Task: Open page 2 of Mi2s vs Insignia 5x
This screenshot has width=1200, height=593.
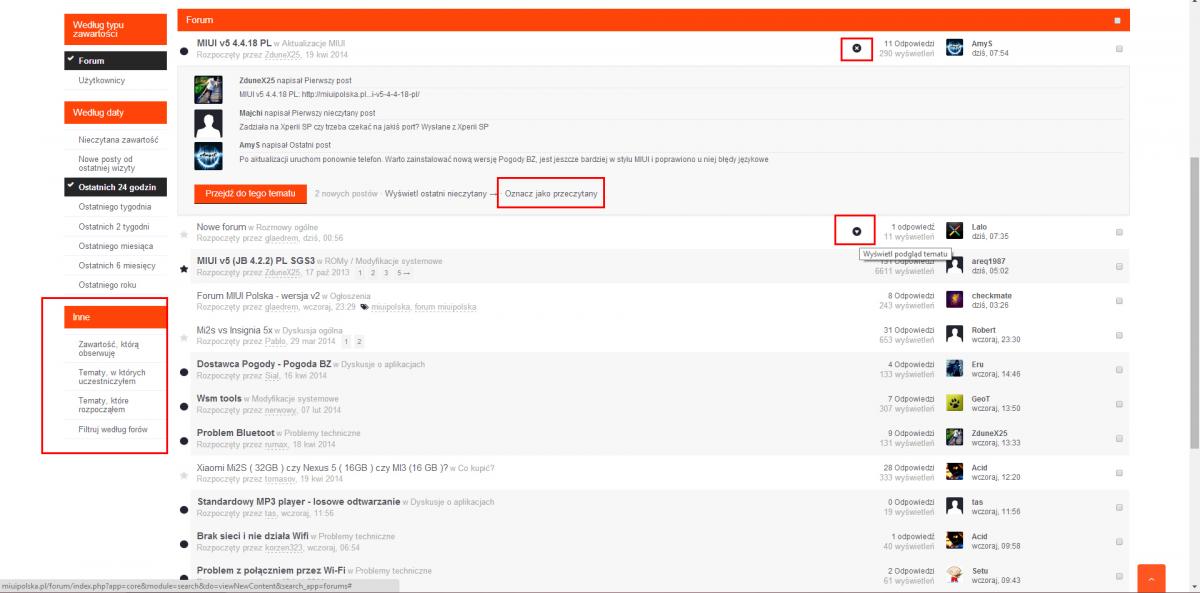Action: 359,341
